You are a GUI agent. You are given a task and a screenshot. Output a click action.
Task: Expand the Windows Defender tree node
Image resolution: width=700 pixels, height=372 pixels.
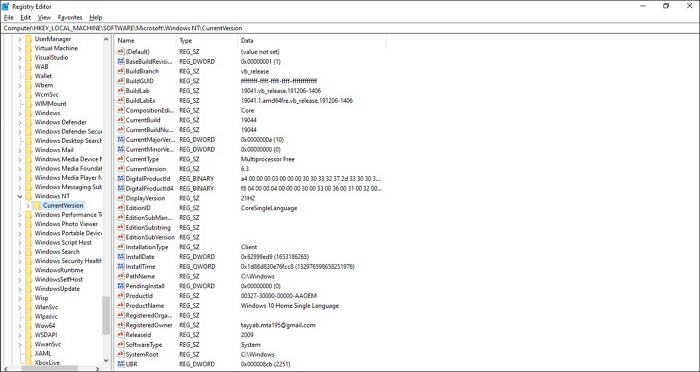point(20,122)
